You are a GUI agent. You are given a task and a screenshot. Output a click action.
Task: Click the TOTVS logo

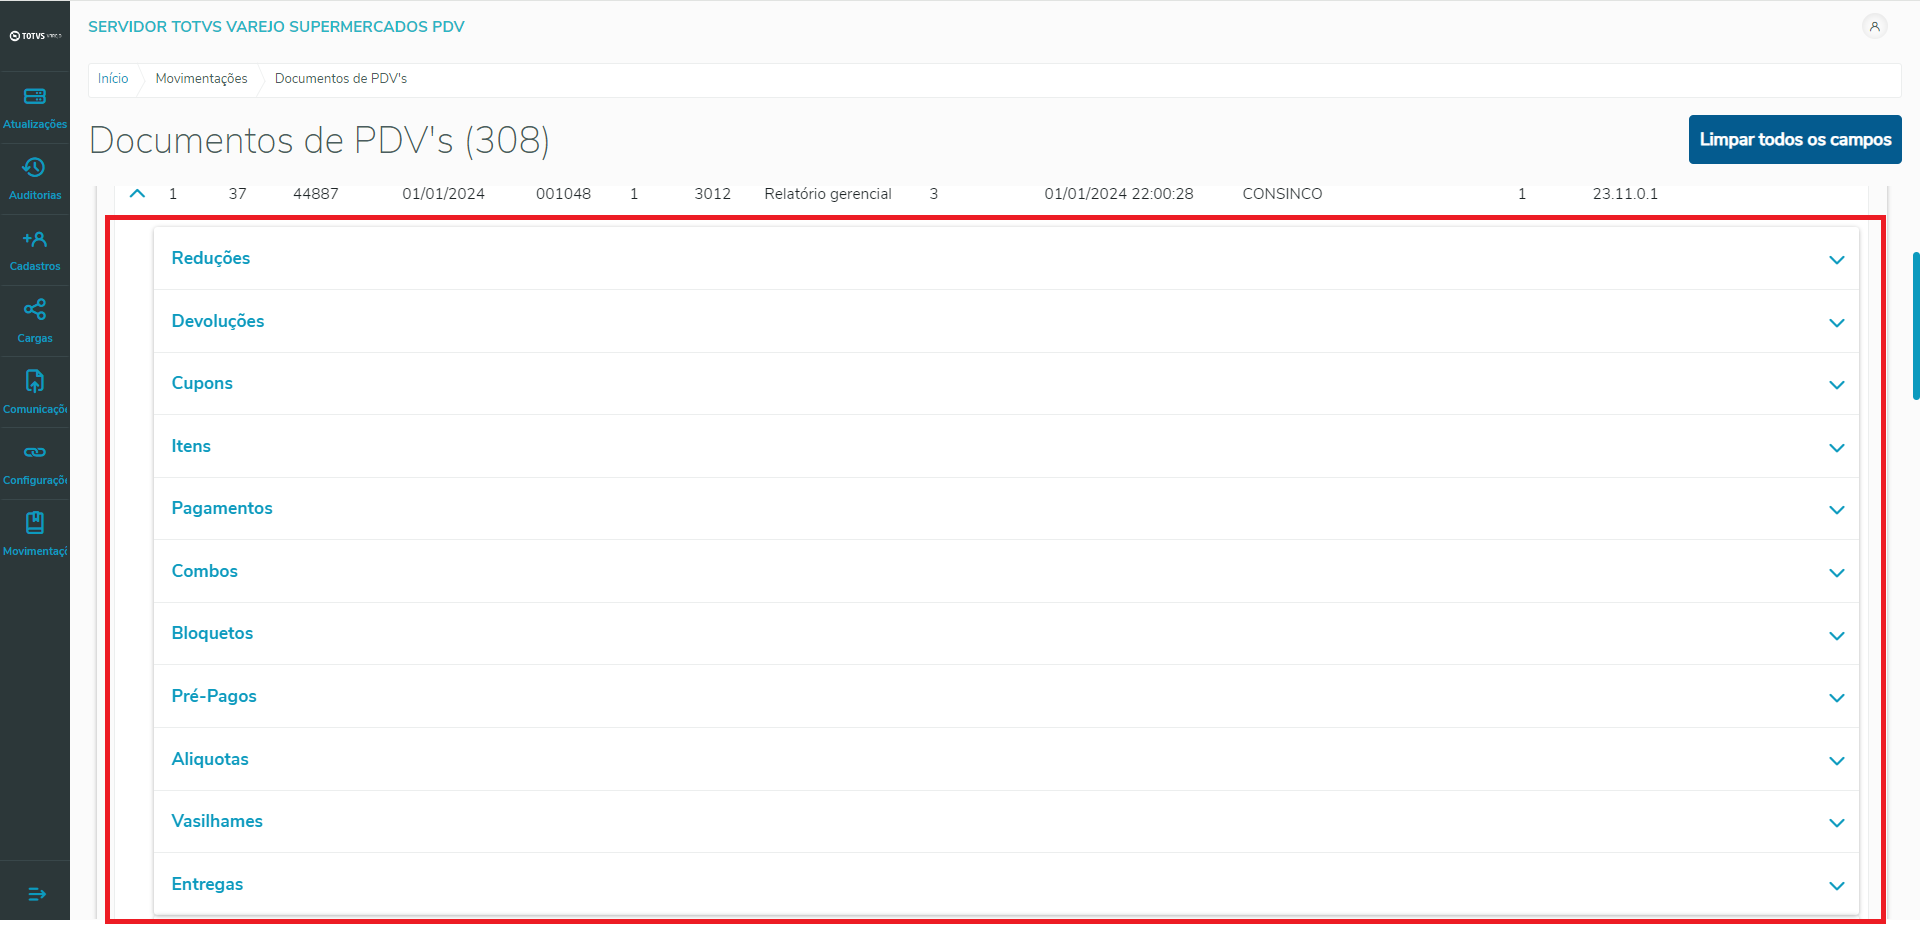point(35,36)
